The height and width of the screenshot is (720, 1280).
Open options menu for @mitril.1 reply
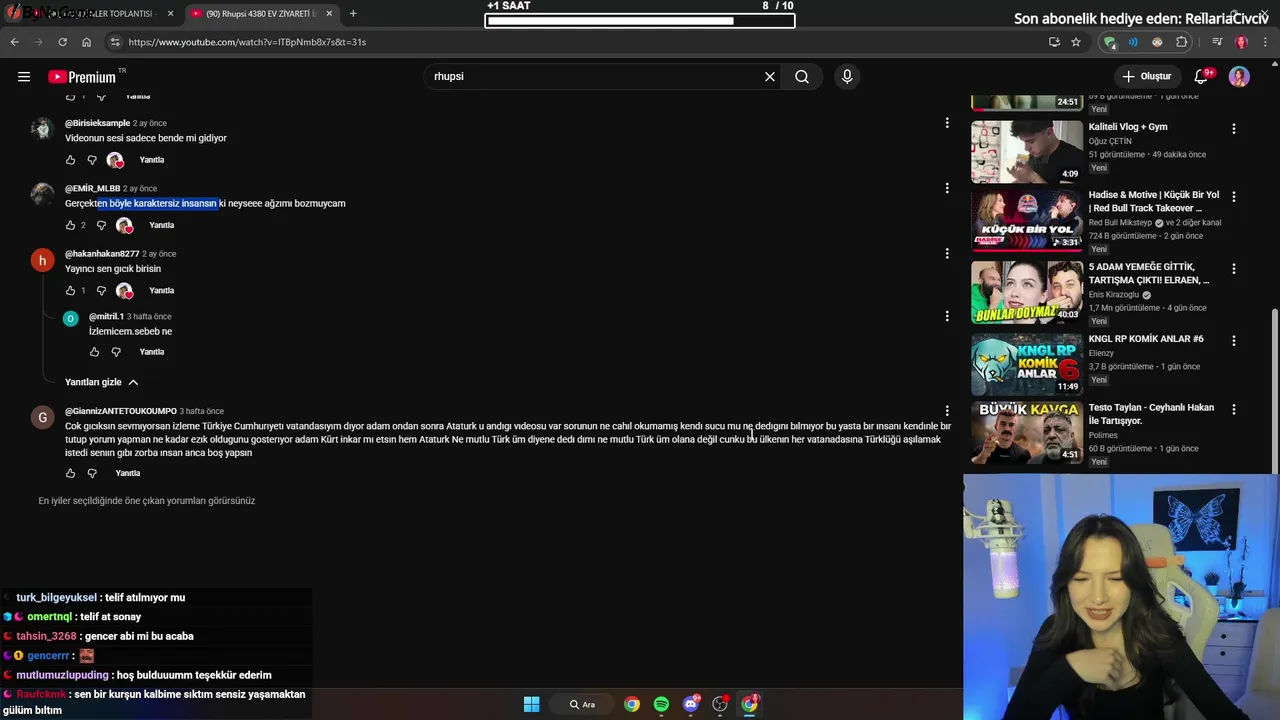(947, 316)
